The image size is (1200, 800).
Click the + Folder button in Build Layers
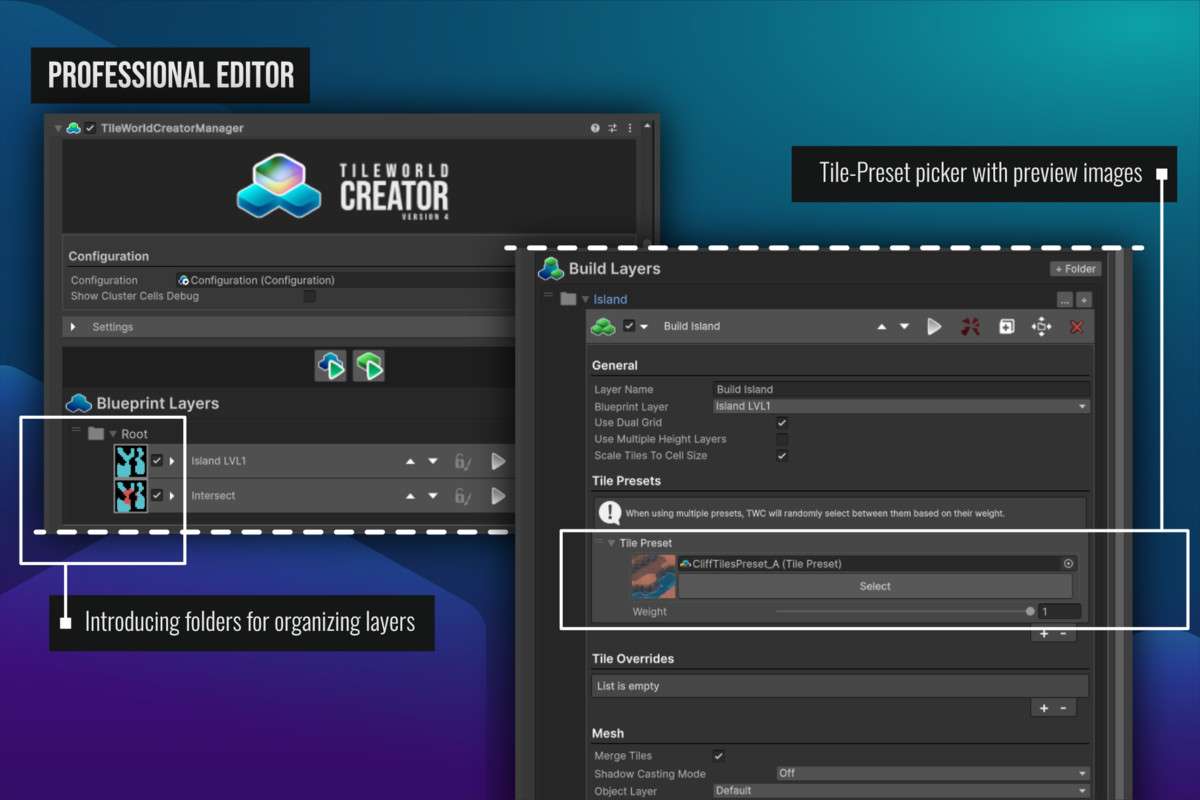click(x=1075, y=269)
